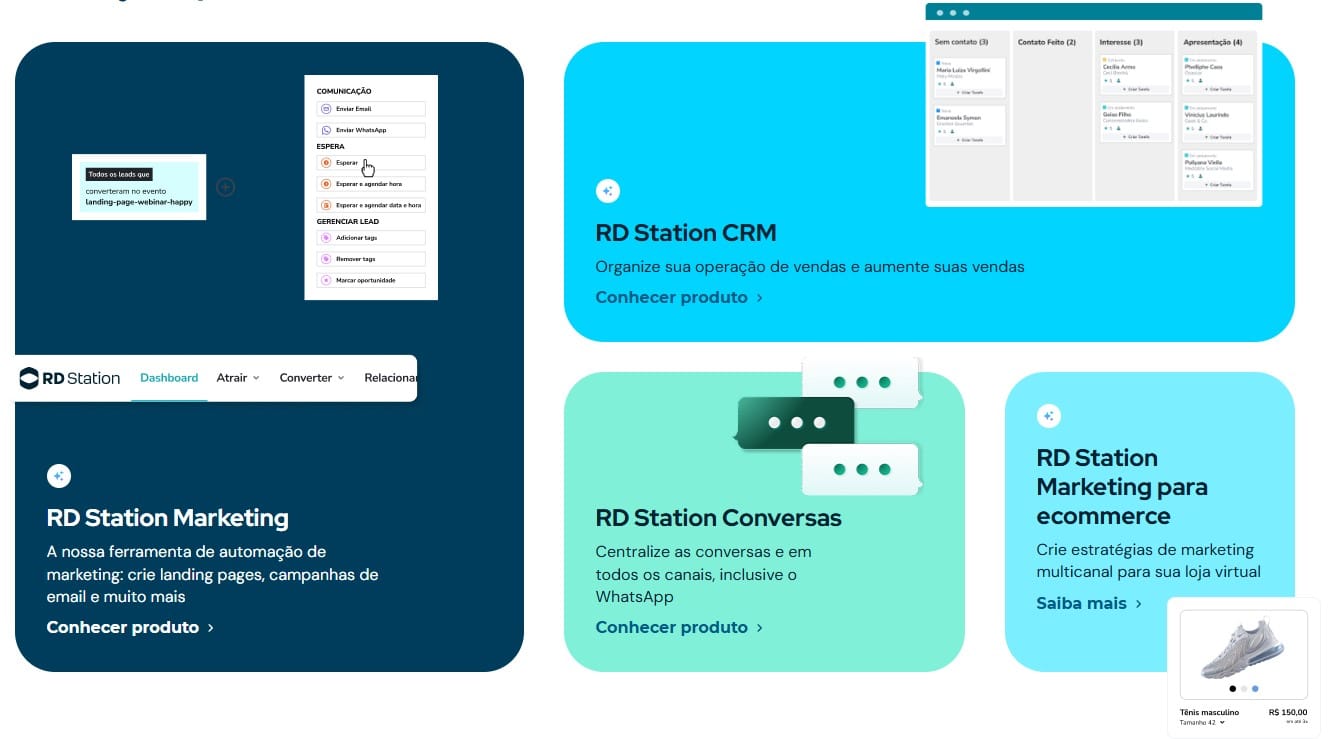Viewport: 1330px width, 739px height.
Task: Click the RD Station logo in the dashboard bar
Action: 70,378
